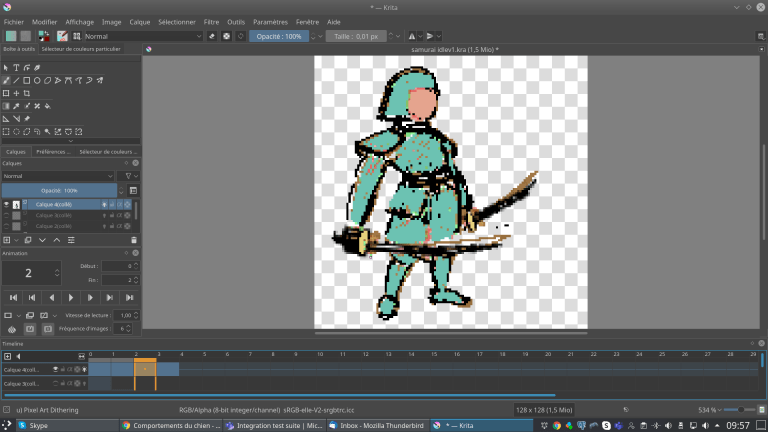Open the layer filter dropdown

point(130,176)
